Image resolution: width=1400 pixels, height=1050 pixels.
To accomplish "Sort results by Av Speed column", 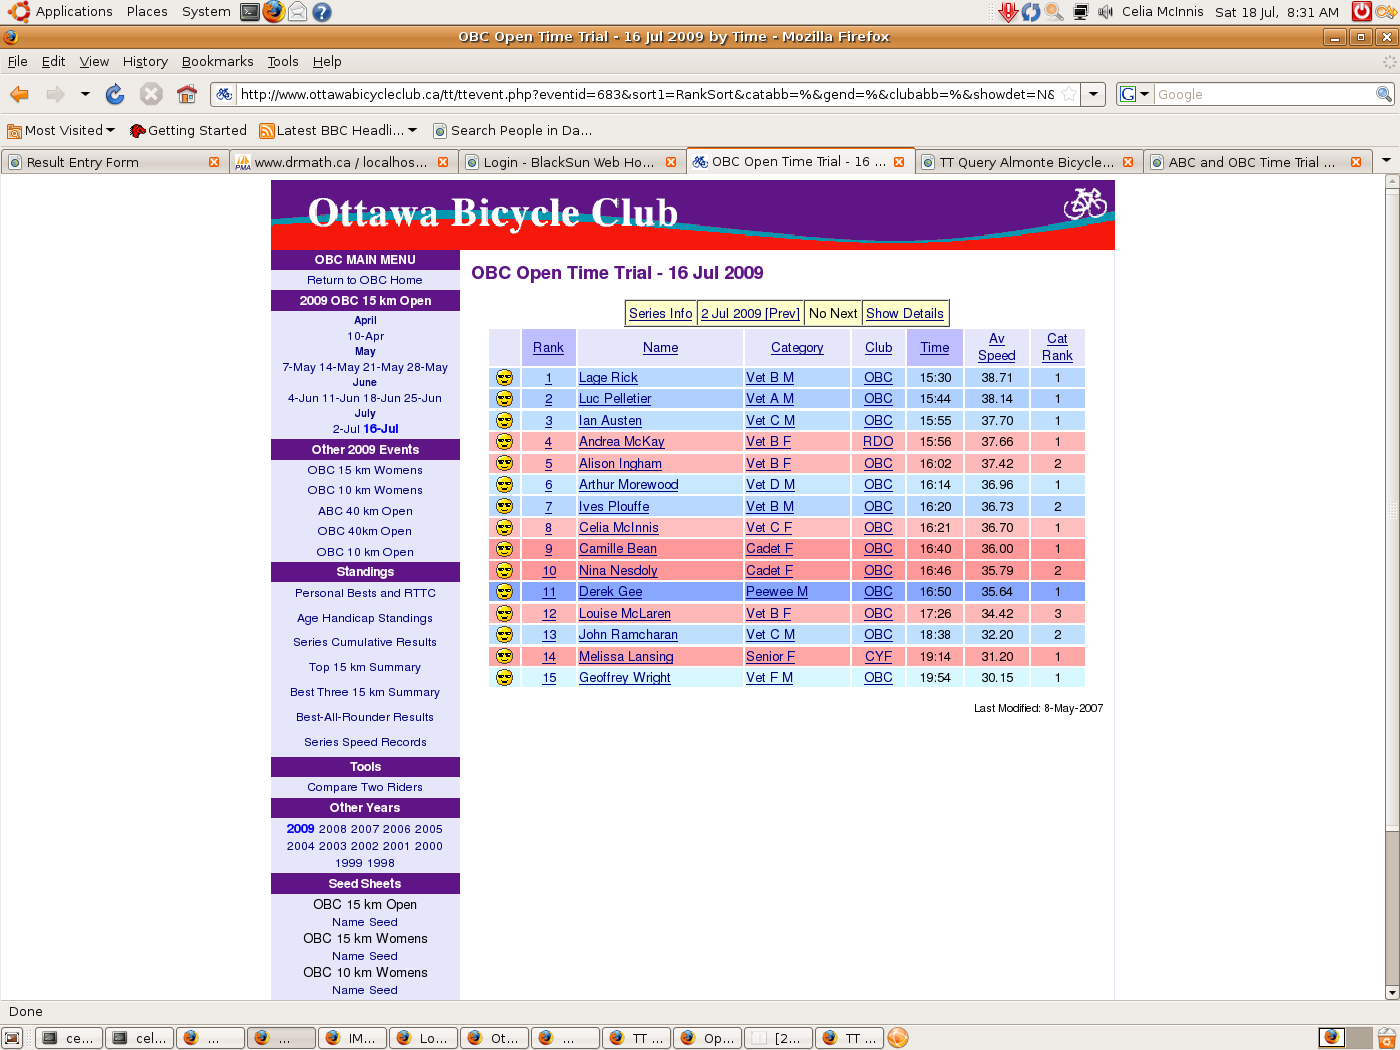I will (x=996, y=347).
